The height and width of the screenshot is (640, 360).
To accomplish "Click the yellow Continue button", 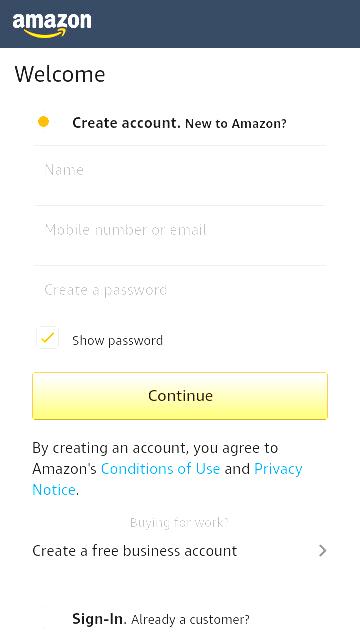I will (180, 396).
